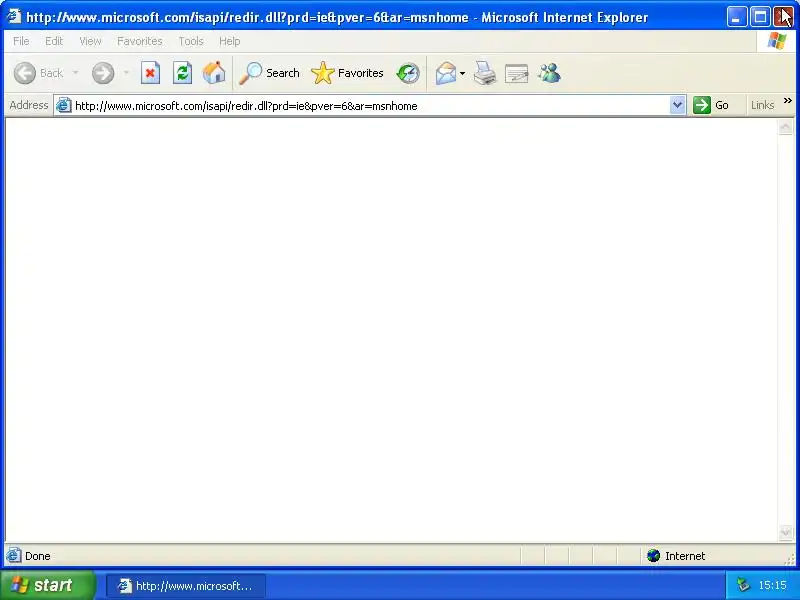Expand the Mail dropdown arrow

pyautogui.click(x=462, y=73)
